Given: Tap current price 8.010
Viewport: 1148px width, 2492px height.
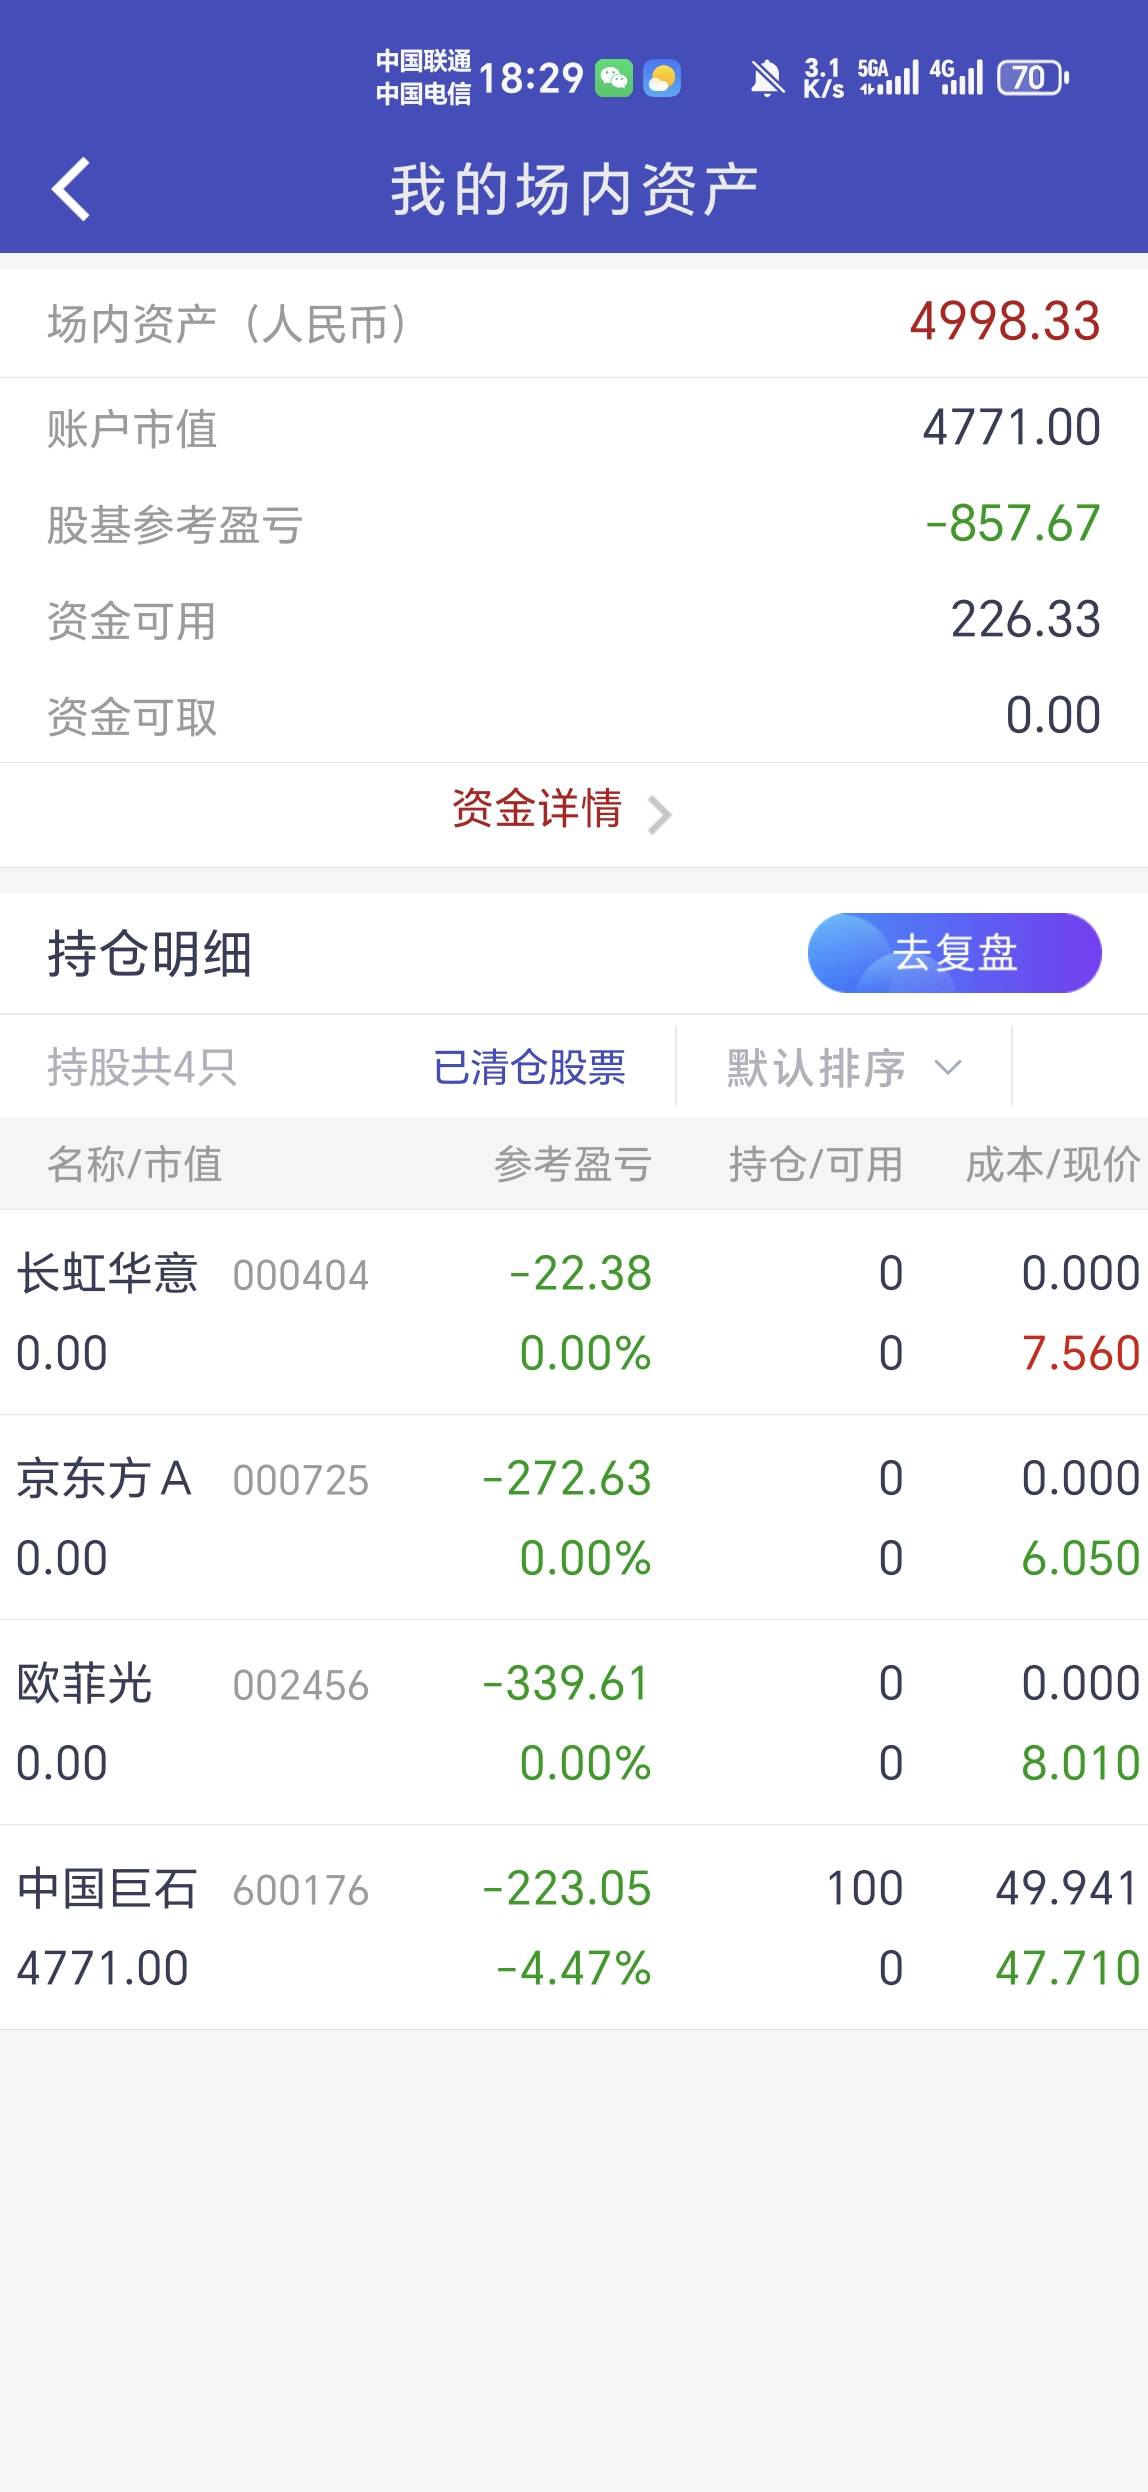Looking at the screenshot, I should click(1081, 1763).
